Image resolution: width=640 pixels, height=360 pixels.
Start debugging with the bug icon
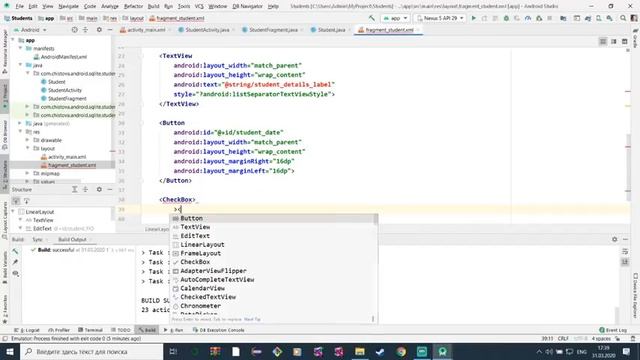point(506,18)
